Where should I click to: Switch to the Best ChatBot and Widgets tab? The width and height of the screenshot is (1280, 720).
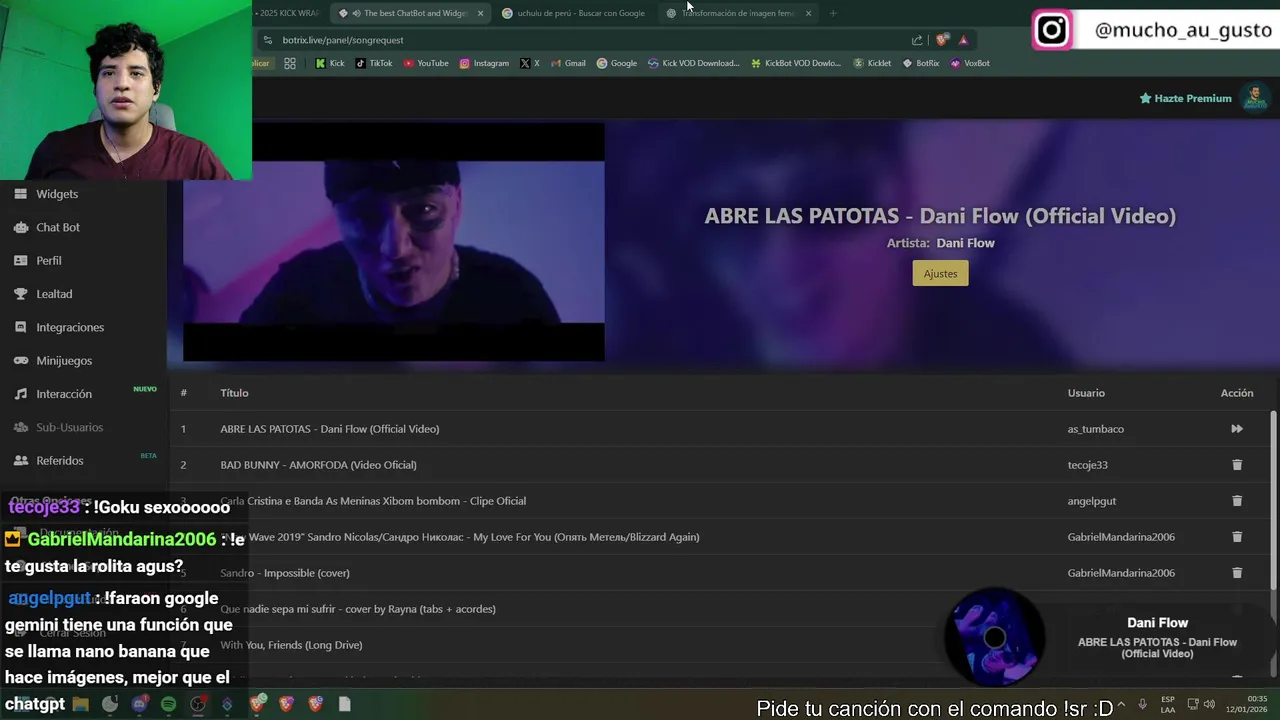412,13
